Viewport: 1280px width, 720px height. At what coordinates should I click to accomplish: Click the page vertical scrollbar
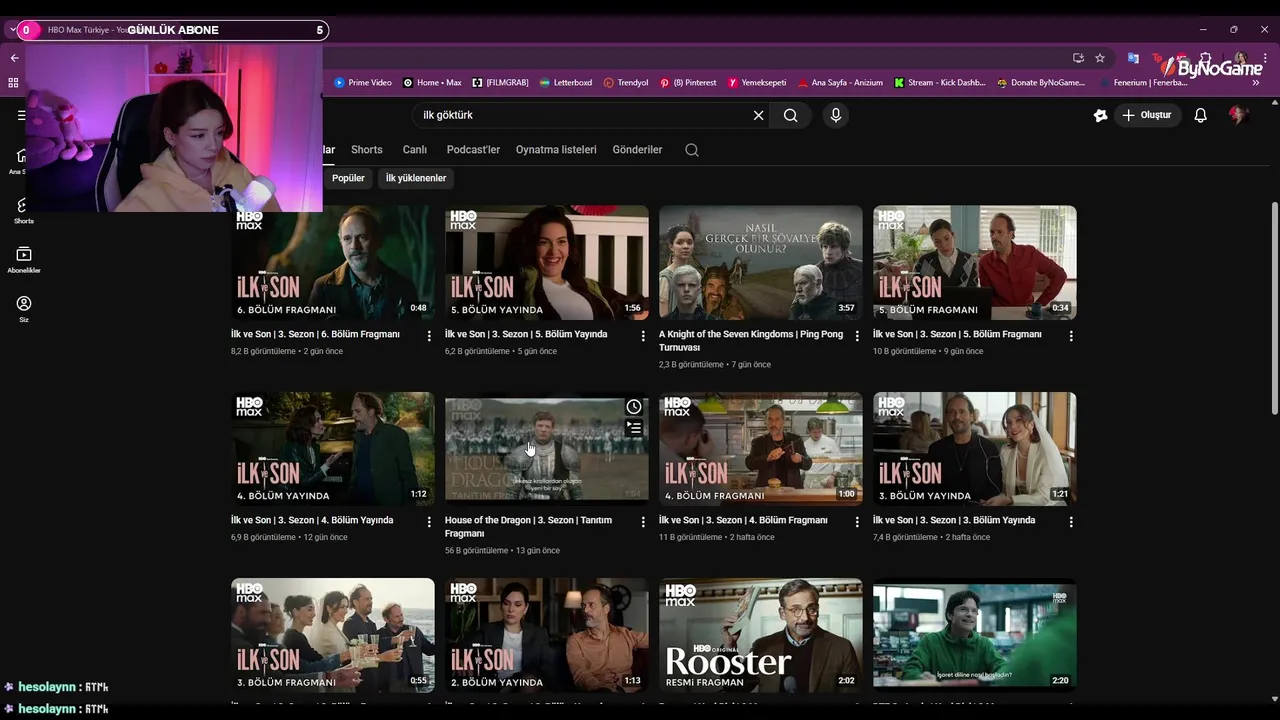(x=1274, y=308)
